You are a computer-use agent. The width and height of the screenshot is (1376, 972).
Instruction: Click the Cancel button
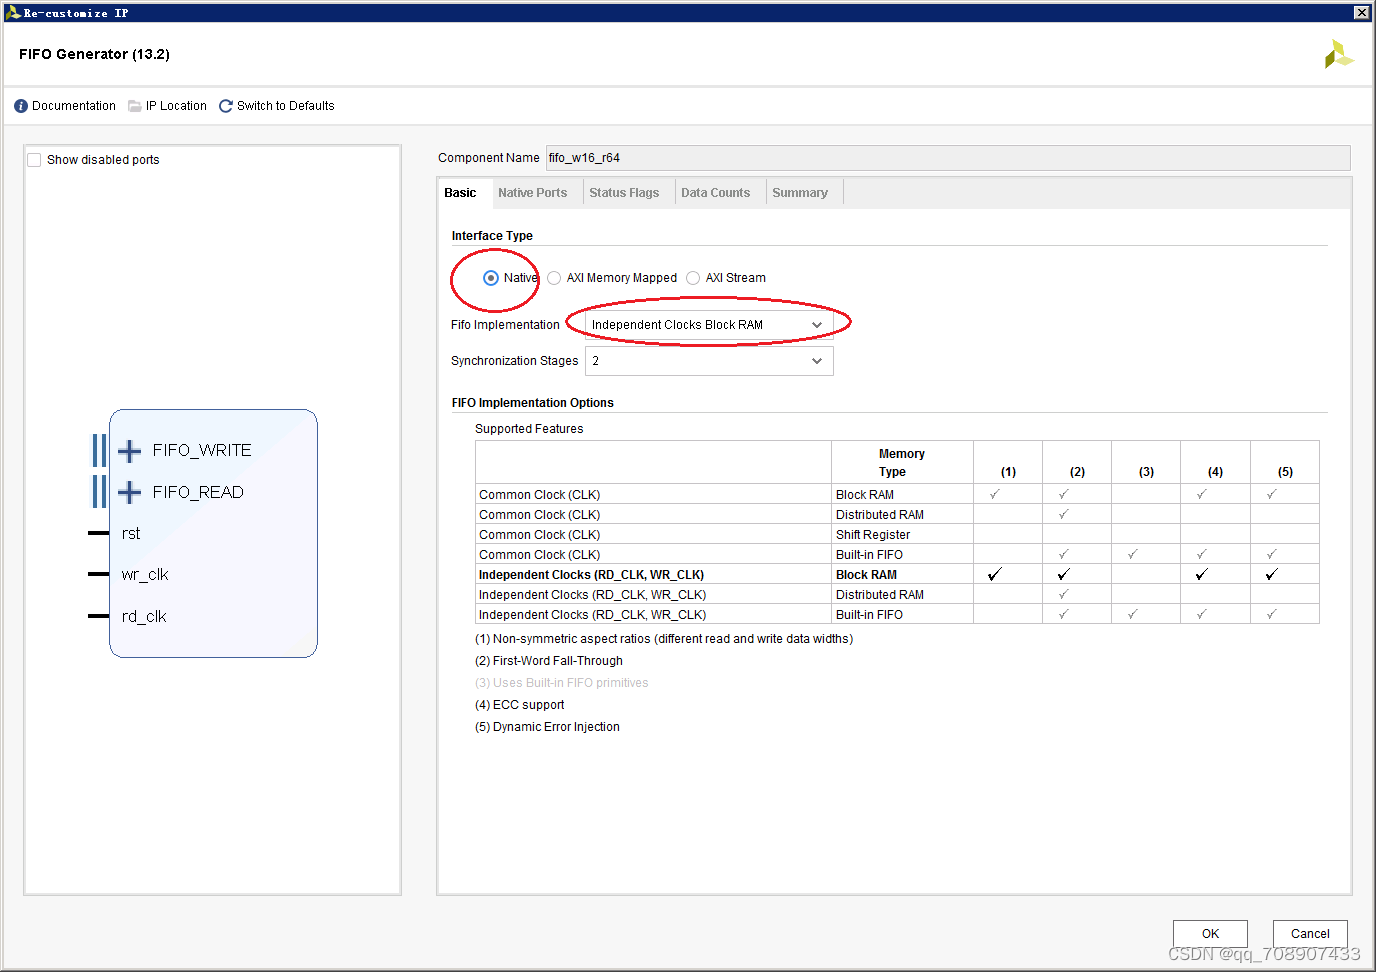(x=1310, y=934)
